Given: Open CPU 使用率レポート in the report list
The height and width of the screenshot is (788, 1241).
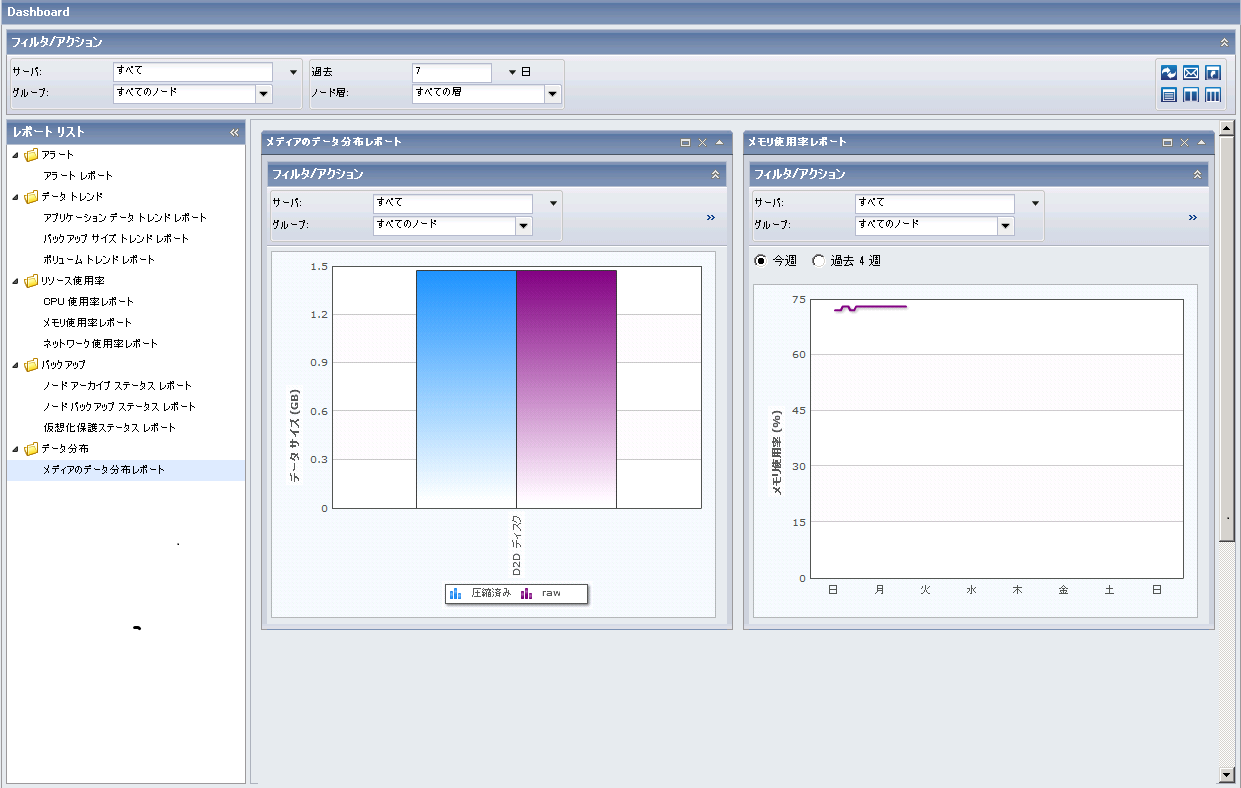Looking at the screenshot, I should pyautogui.click(x=88, y=302).
